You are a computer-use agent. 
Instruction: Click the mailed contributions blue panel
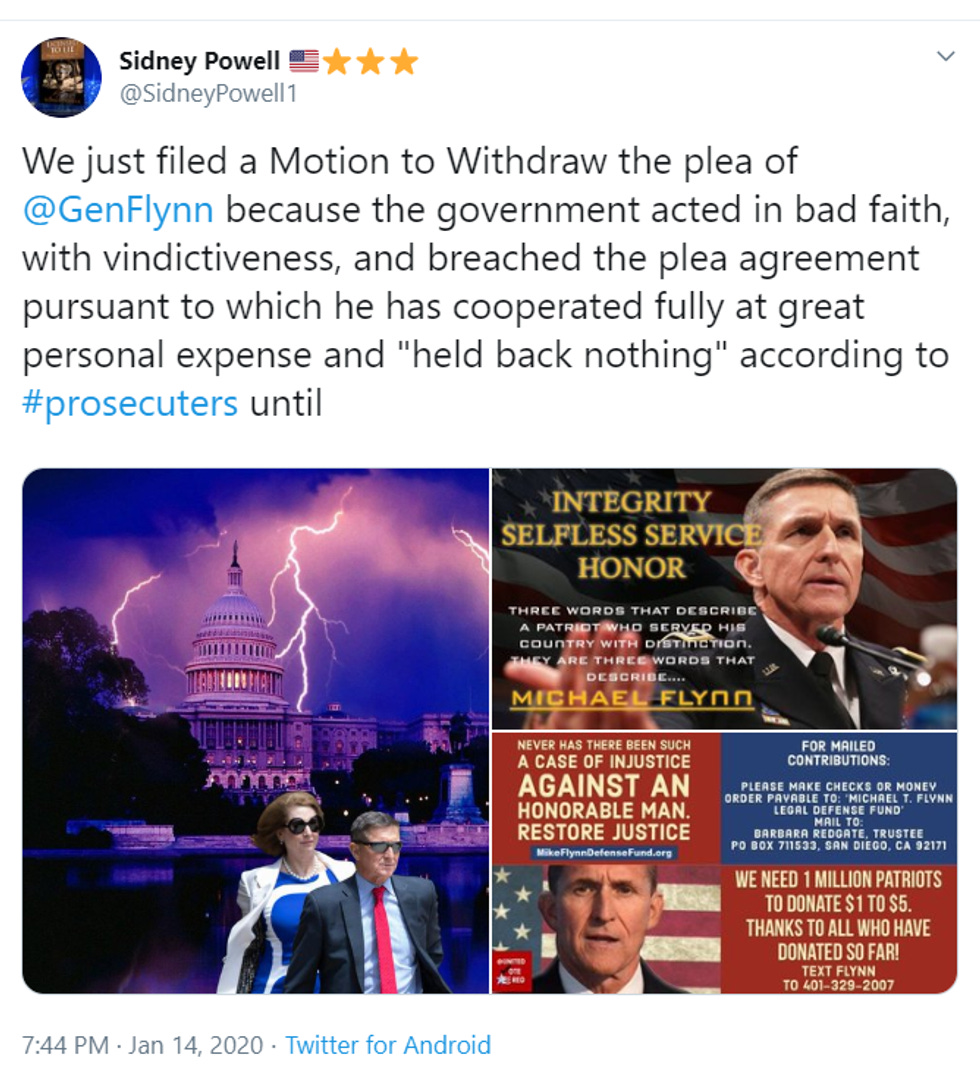839,798
